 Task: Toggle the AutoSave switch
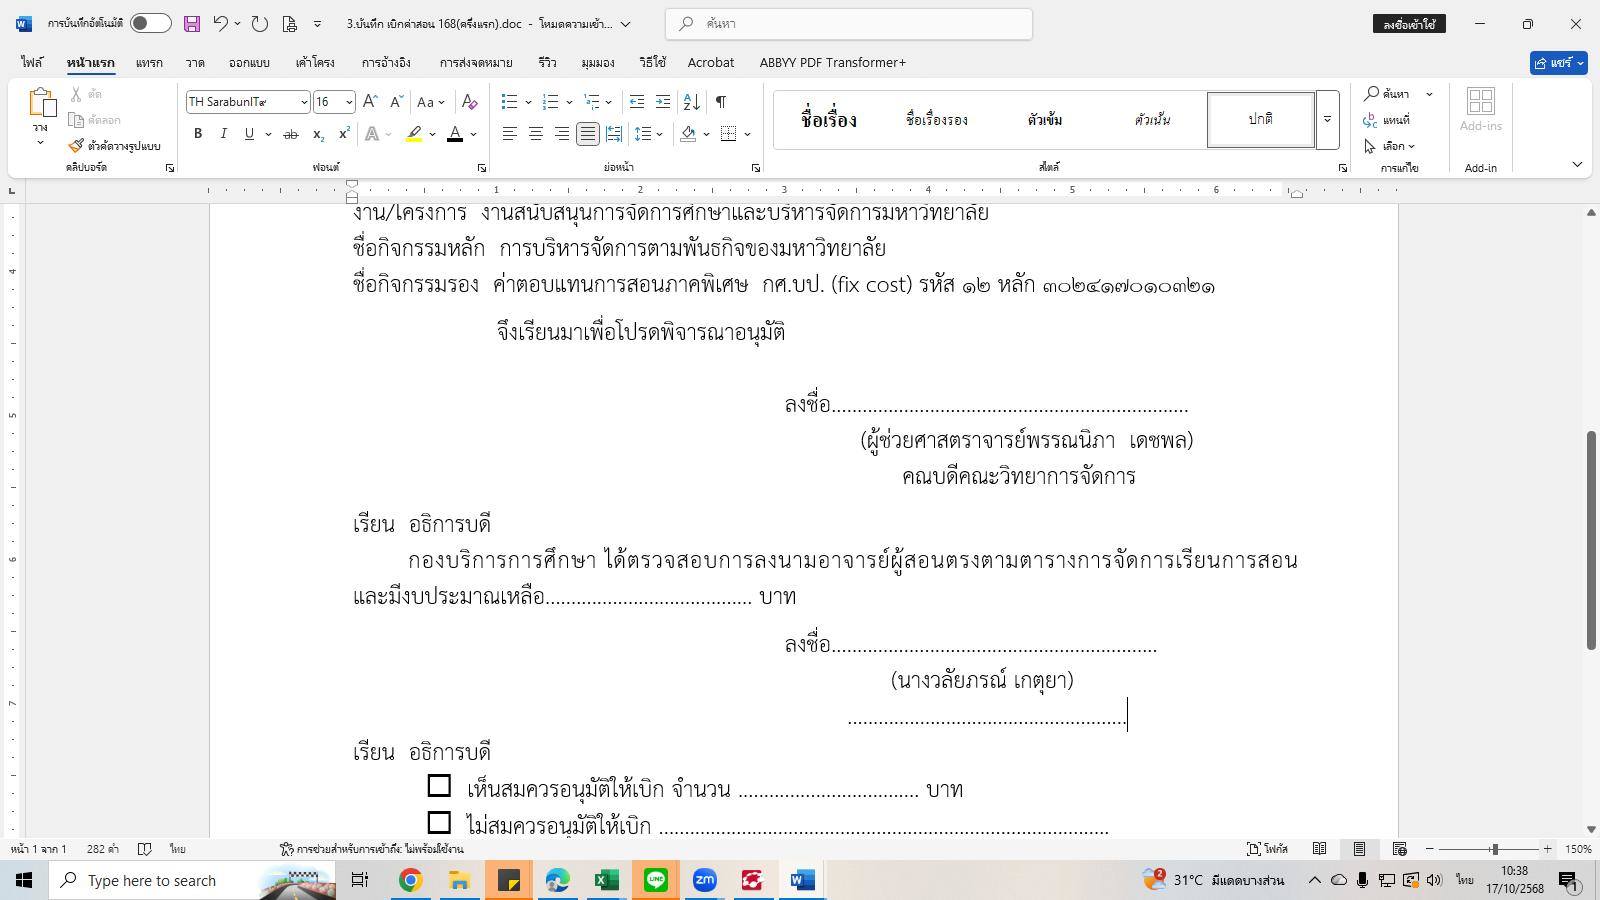point(150,24)
